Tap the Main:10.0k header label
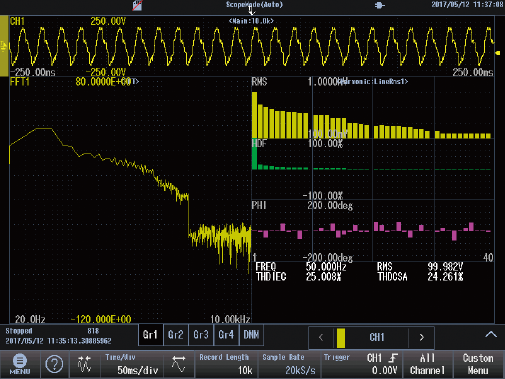505x379 pixels. coord(252,21)
